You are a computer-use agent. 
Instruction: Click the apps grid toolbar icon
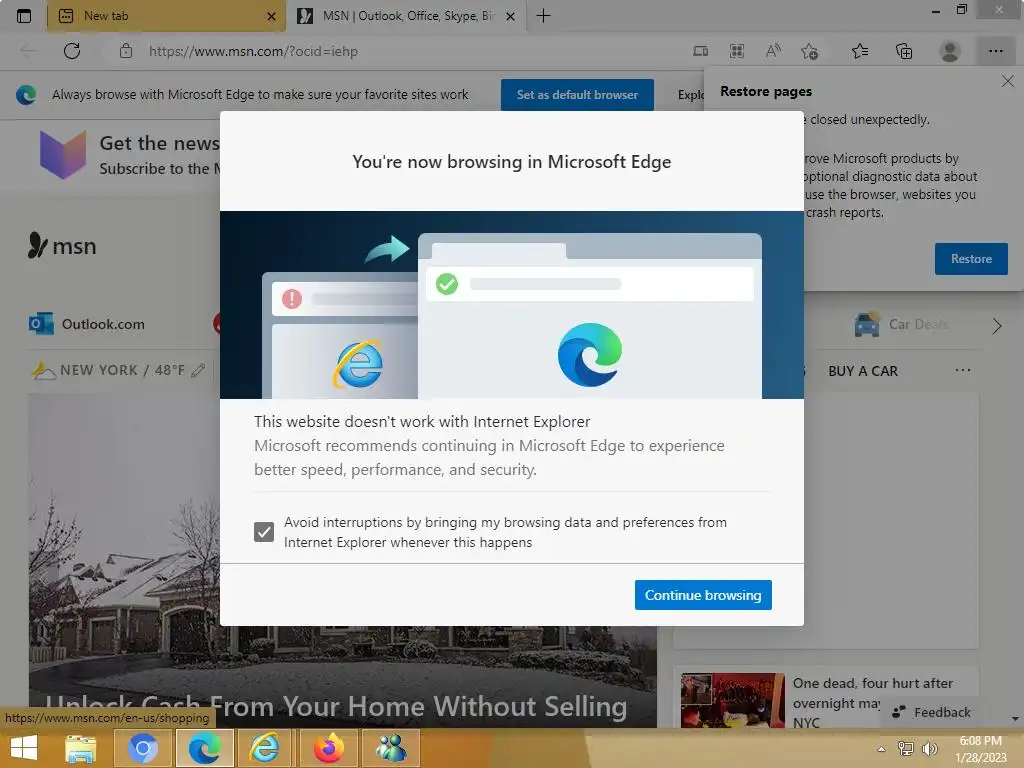click(x=737, y=51)
